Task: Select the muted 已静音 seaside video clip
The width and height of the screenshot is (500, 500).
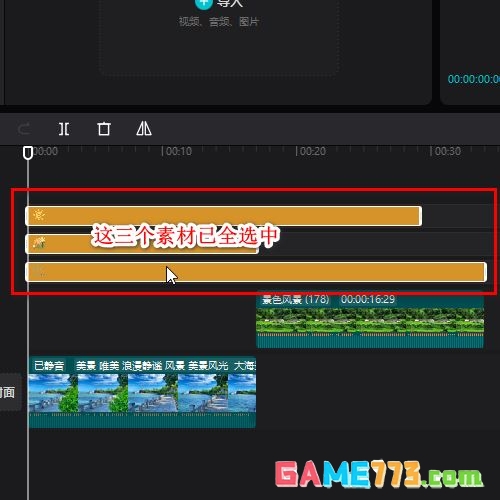Action: 142,392
